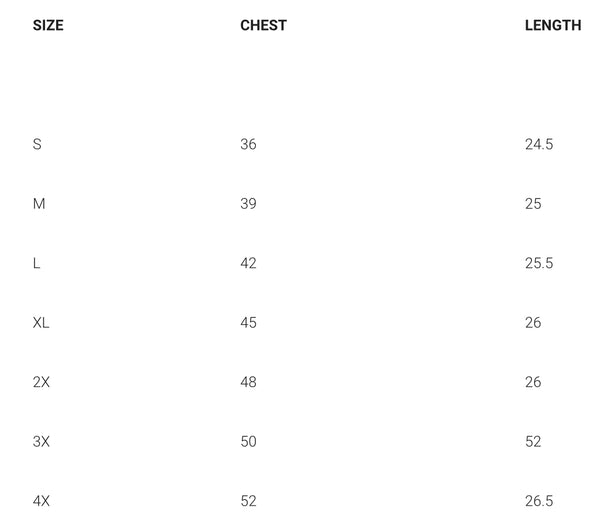600x531 pixels.
Task: Select the 3X size row label
Action: pos(41,441)
